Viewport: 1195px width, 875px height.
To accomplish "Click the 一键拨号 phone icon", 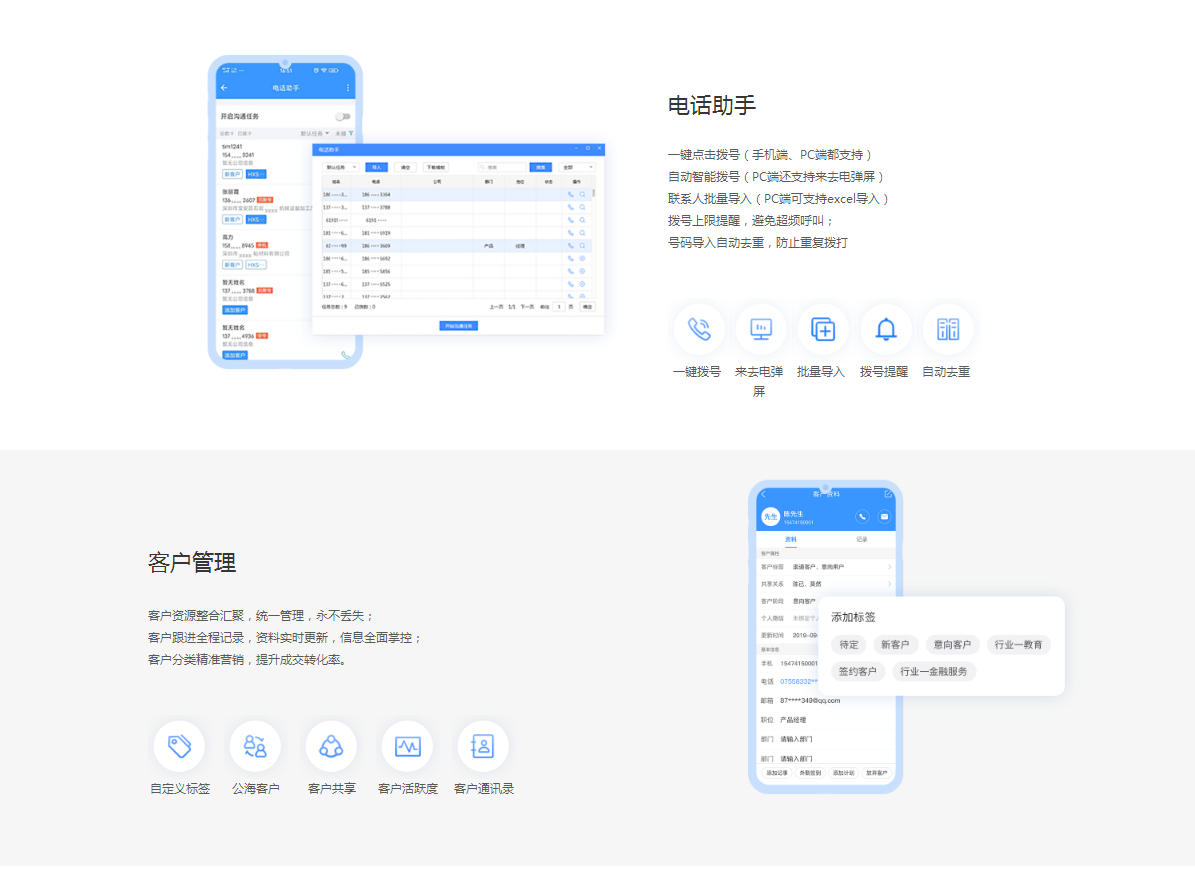I will [698, 329].
